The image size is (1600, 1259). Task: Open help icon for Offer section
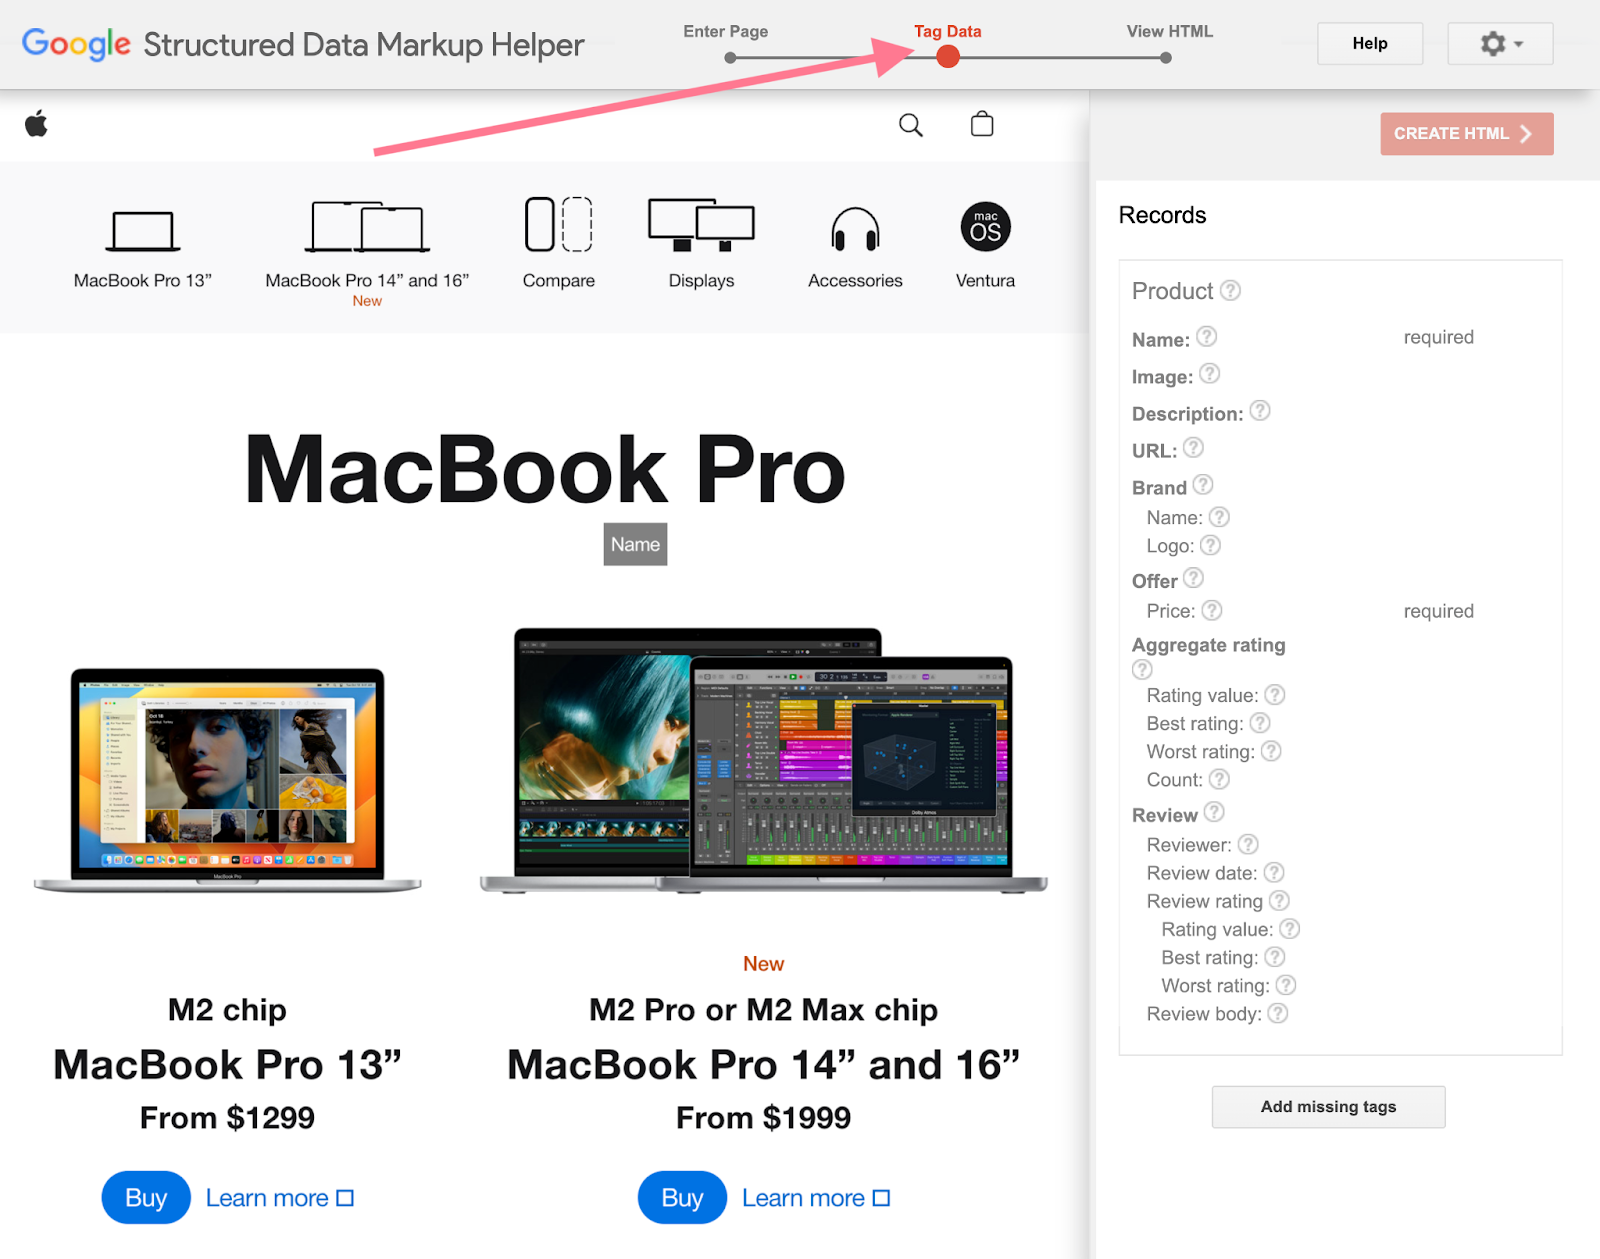(x=1194, y=578)
